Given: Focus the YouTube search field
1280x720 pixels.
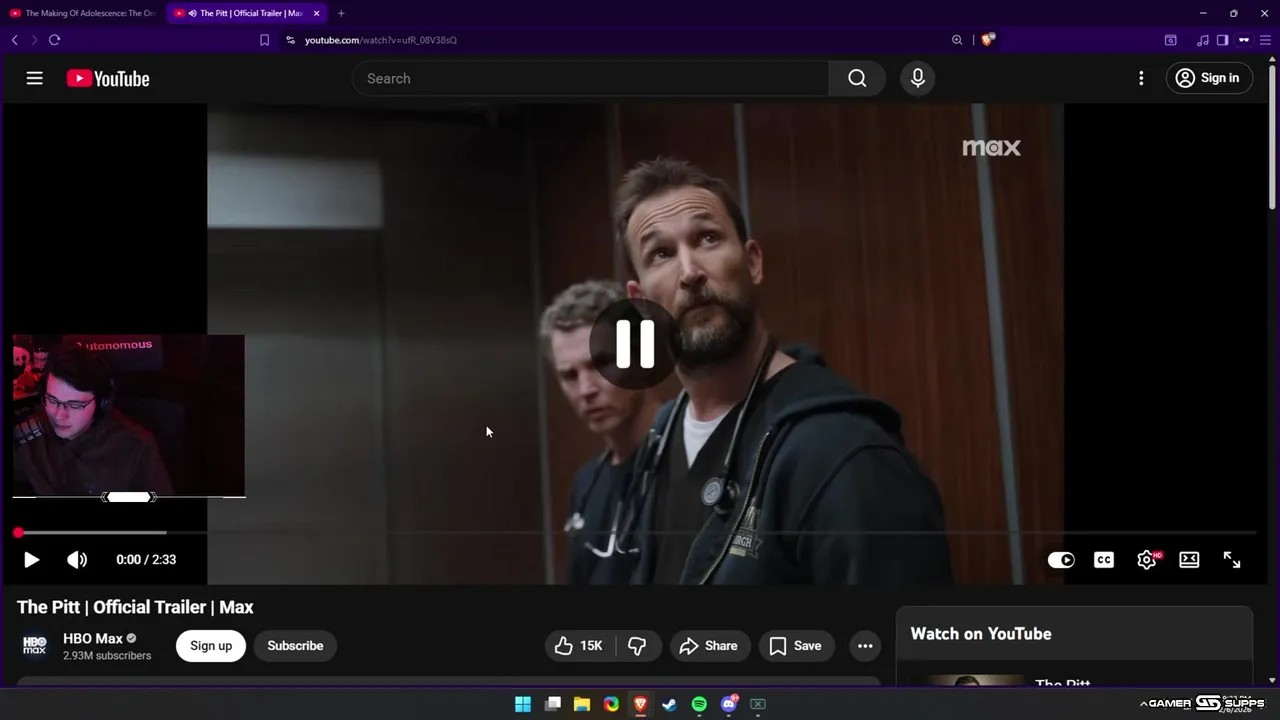Looking at the screenshot, I should pos(590,78).
